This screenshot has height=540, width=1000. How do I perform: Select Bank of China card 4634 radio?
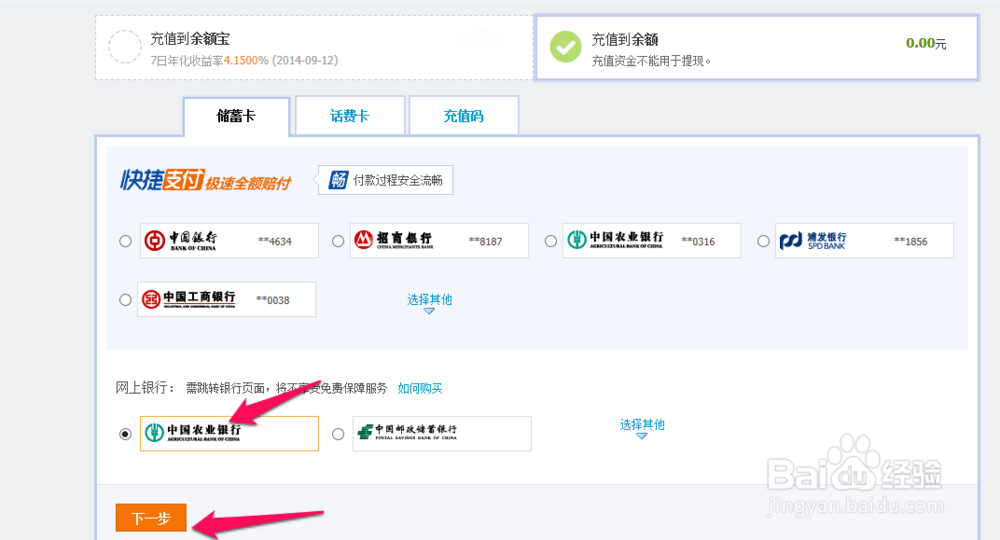(x=126, y=241)
